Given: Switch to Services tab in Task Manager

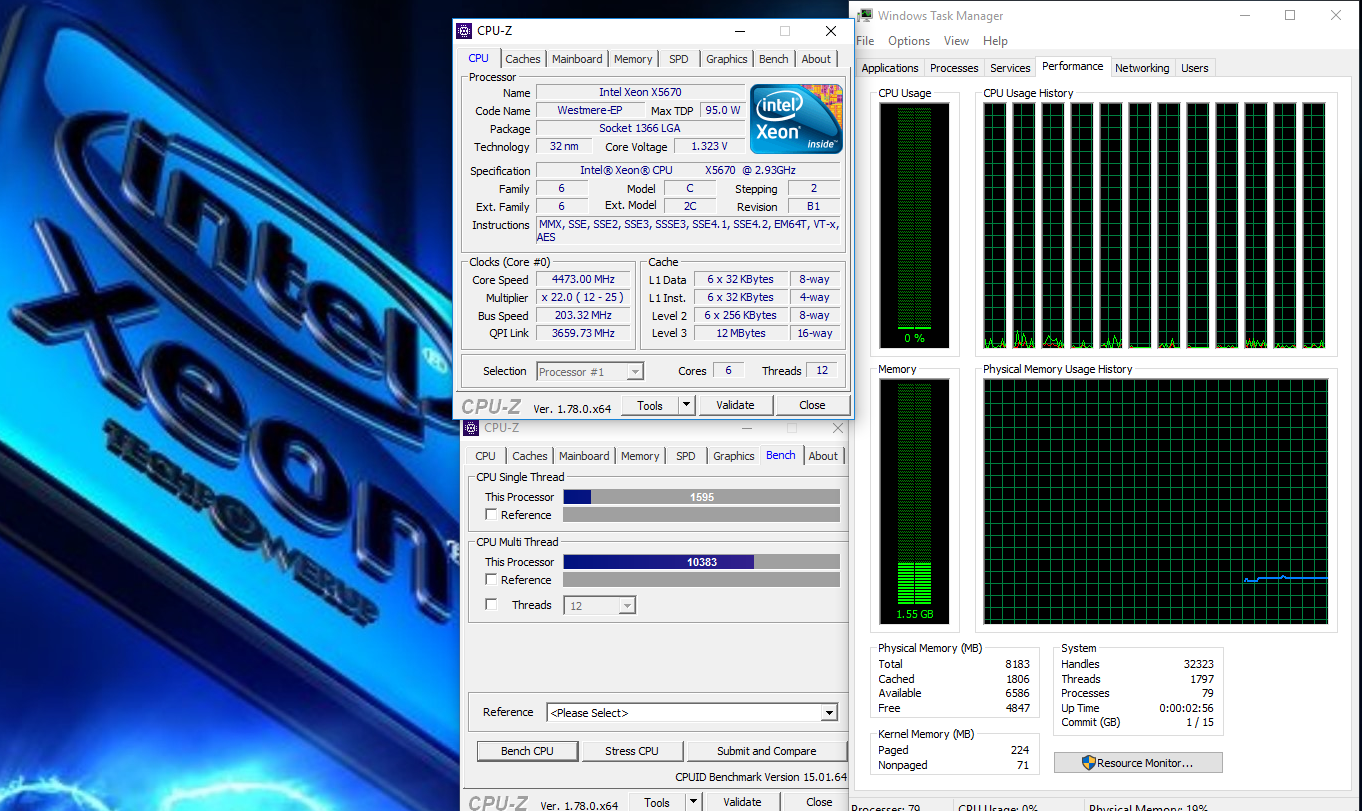Looking at the screenshot, I should [1010, 68].
